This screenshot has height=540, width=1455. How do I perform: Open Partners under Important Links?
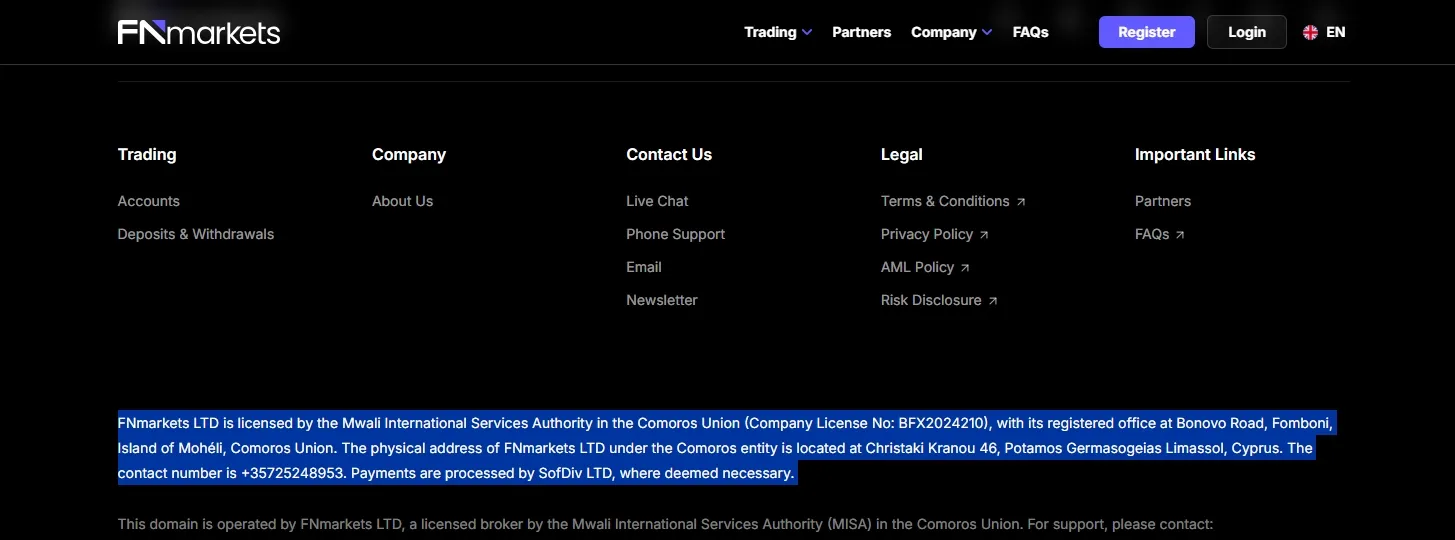pos(1163,201)
